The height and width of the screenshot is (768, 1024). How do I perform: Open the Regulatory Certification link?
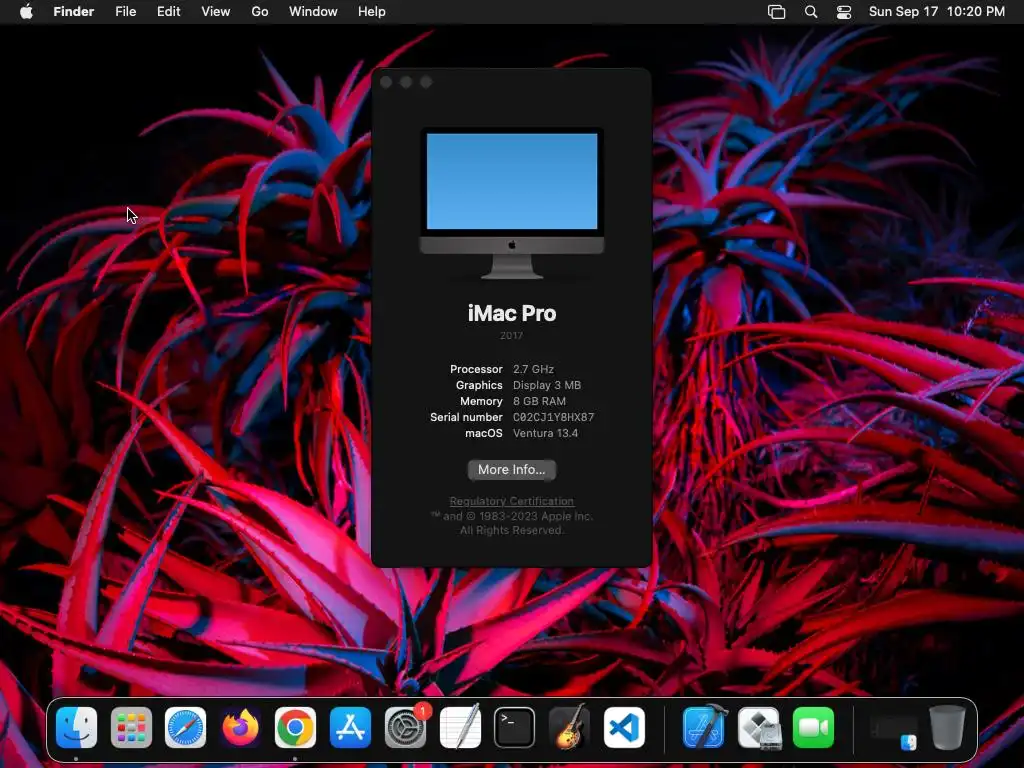coord(511,501)
